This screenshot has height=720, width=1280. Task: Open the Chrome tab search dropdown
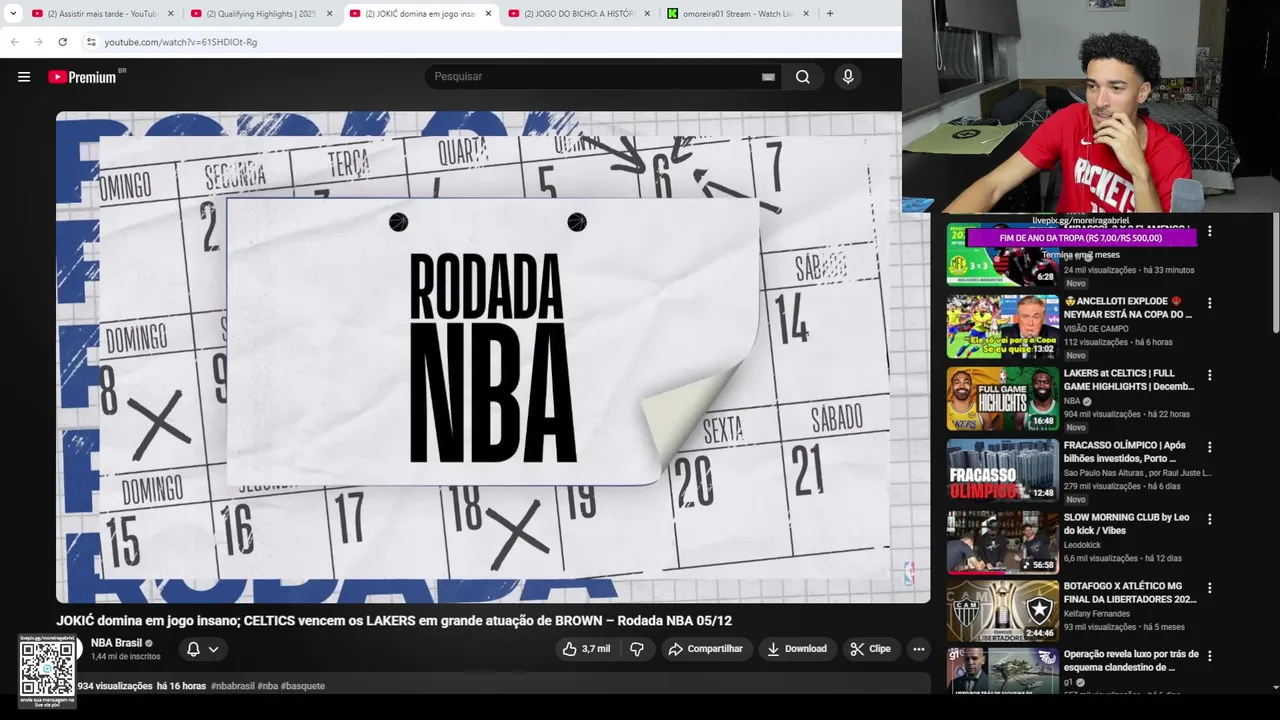pyautogui.click(x=13, y=14)
